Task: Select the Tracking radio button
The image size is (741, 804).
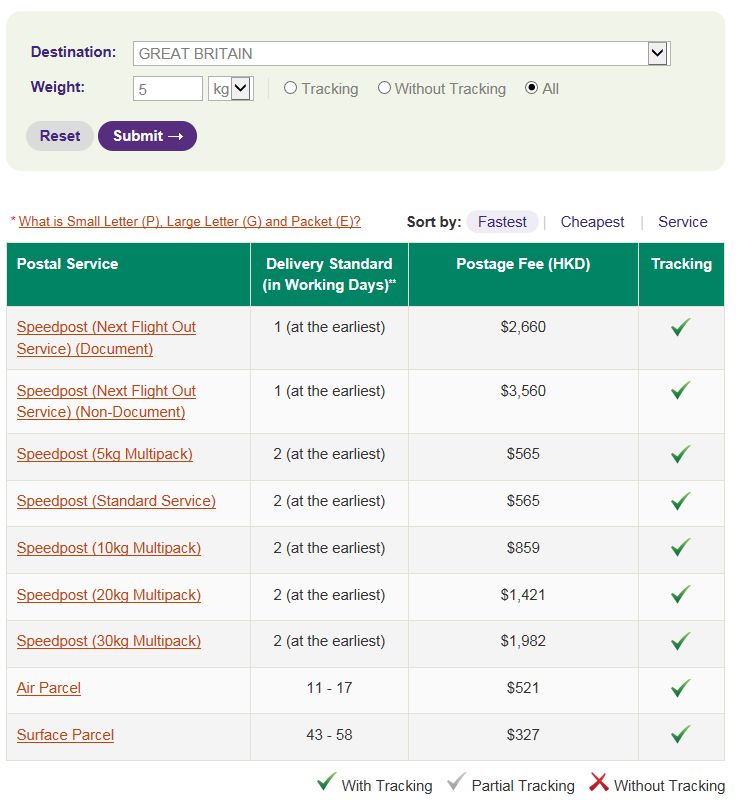Action: pos(291,88)
